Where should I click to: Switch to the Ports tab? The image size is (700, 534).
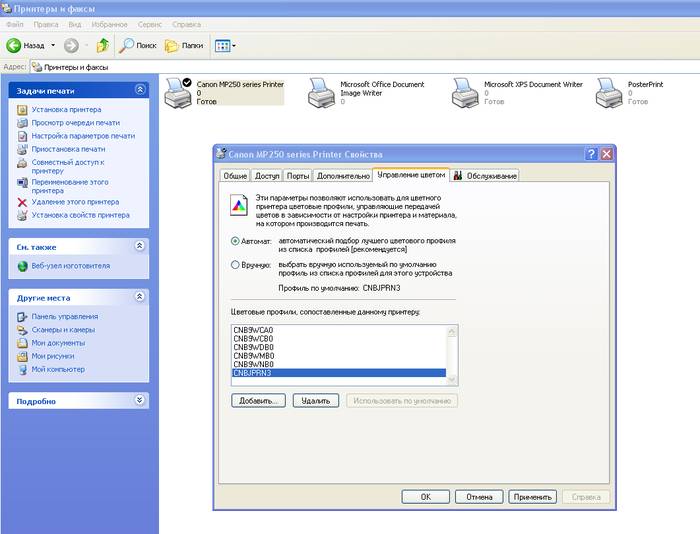[297, 176]
